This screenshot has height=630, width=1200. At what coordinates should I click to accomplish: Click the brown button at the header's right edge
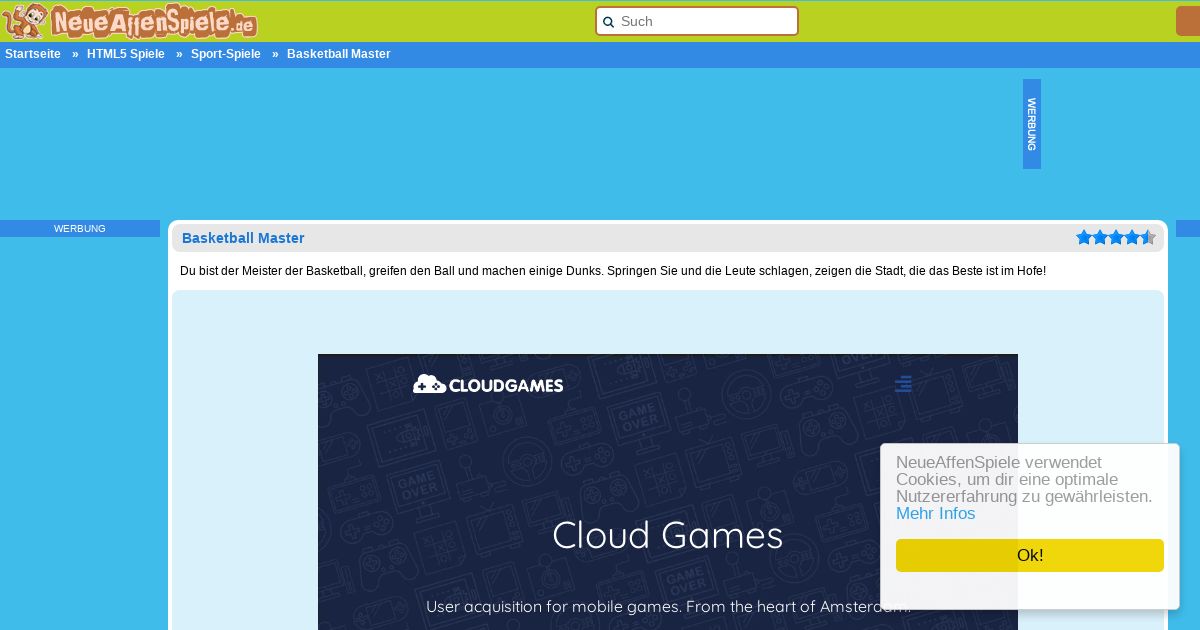tap(1188, 21)
